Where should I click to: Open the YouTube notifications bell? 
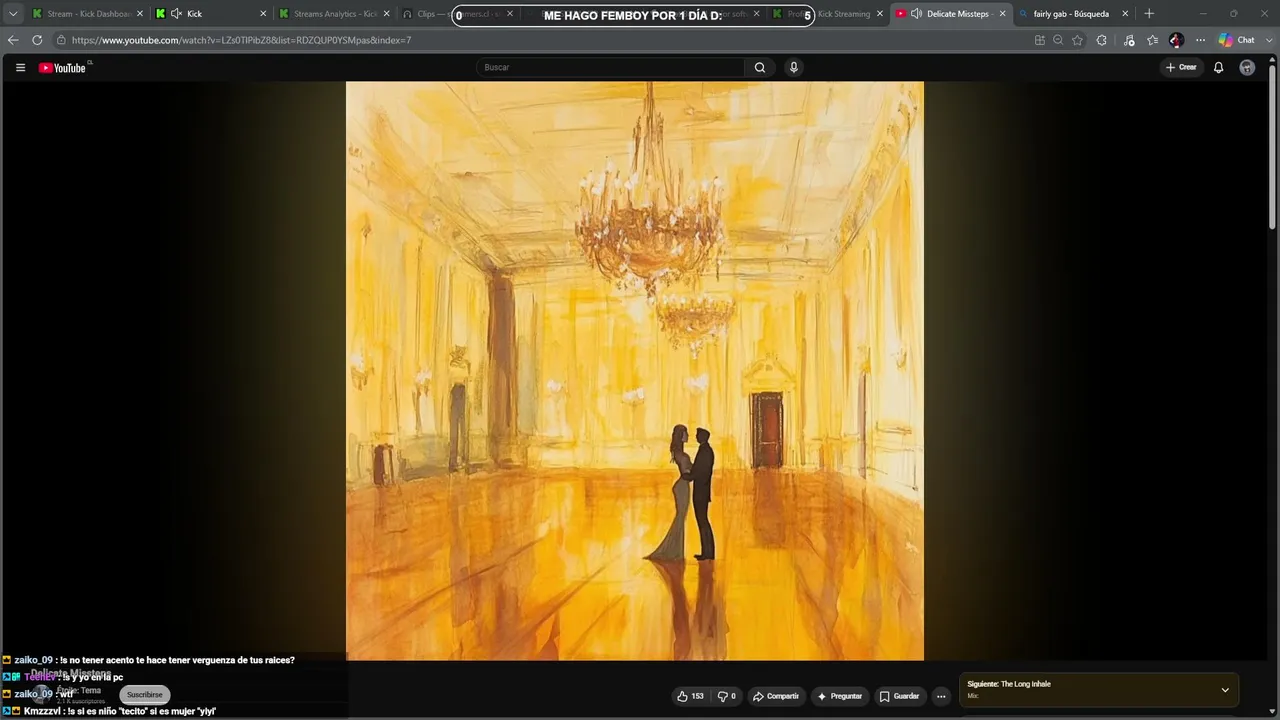[x=1218, y=67]
